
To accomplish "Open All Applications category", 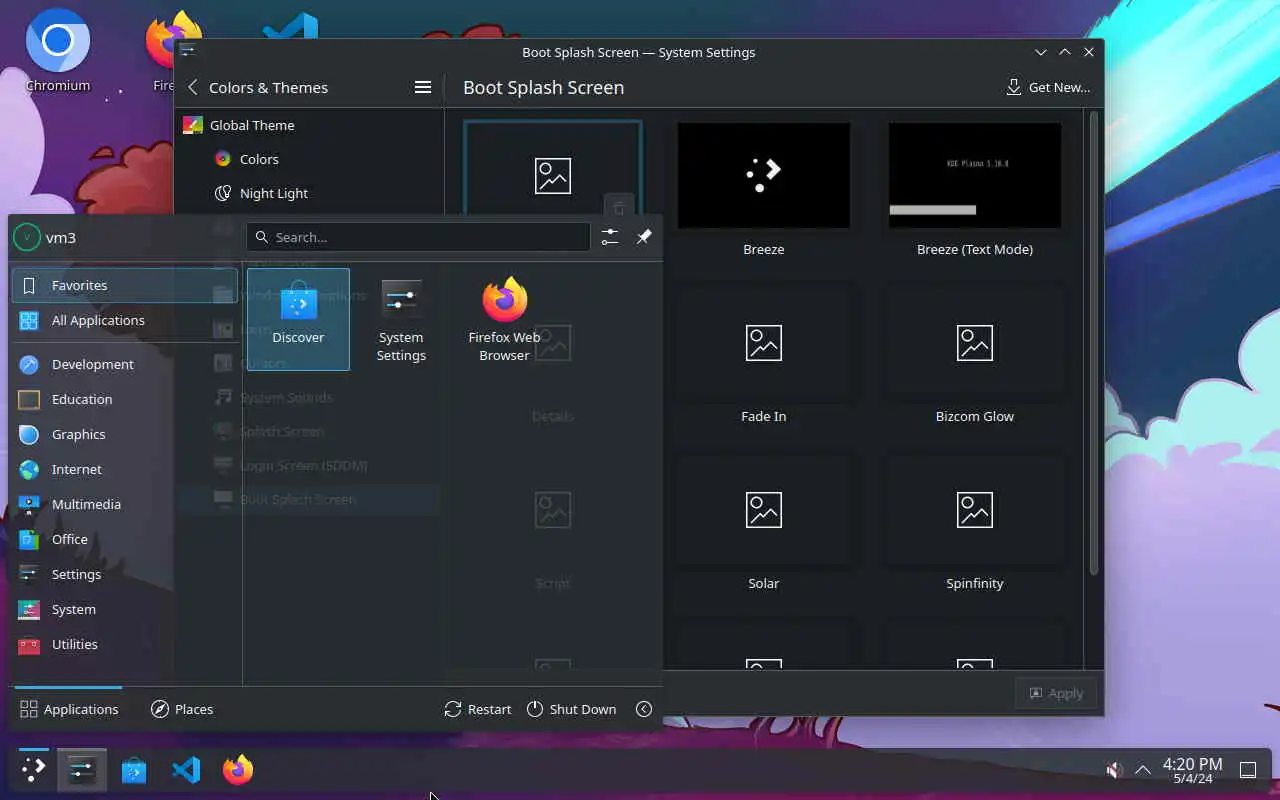I will click(x=125, y=320).
